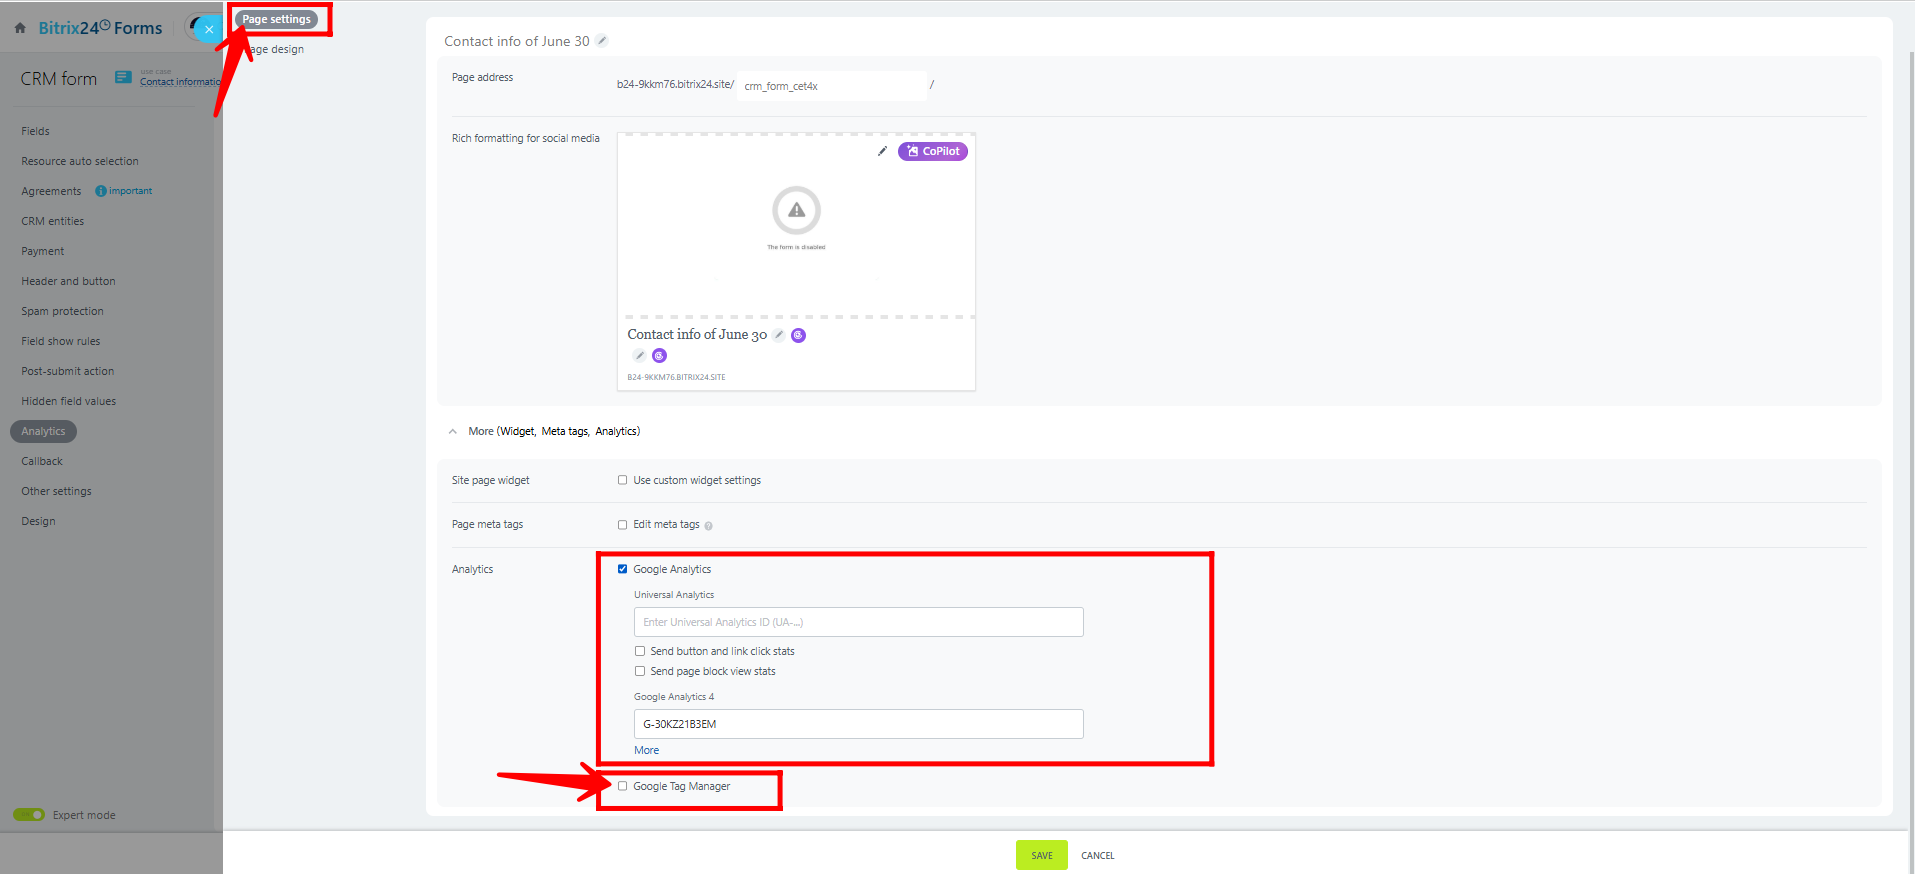Open the Page settings tab

tap(276, 19)
